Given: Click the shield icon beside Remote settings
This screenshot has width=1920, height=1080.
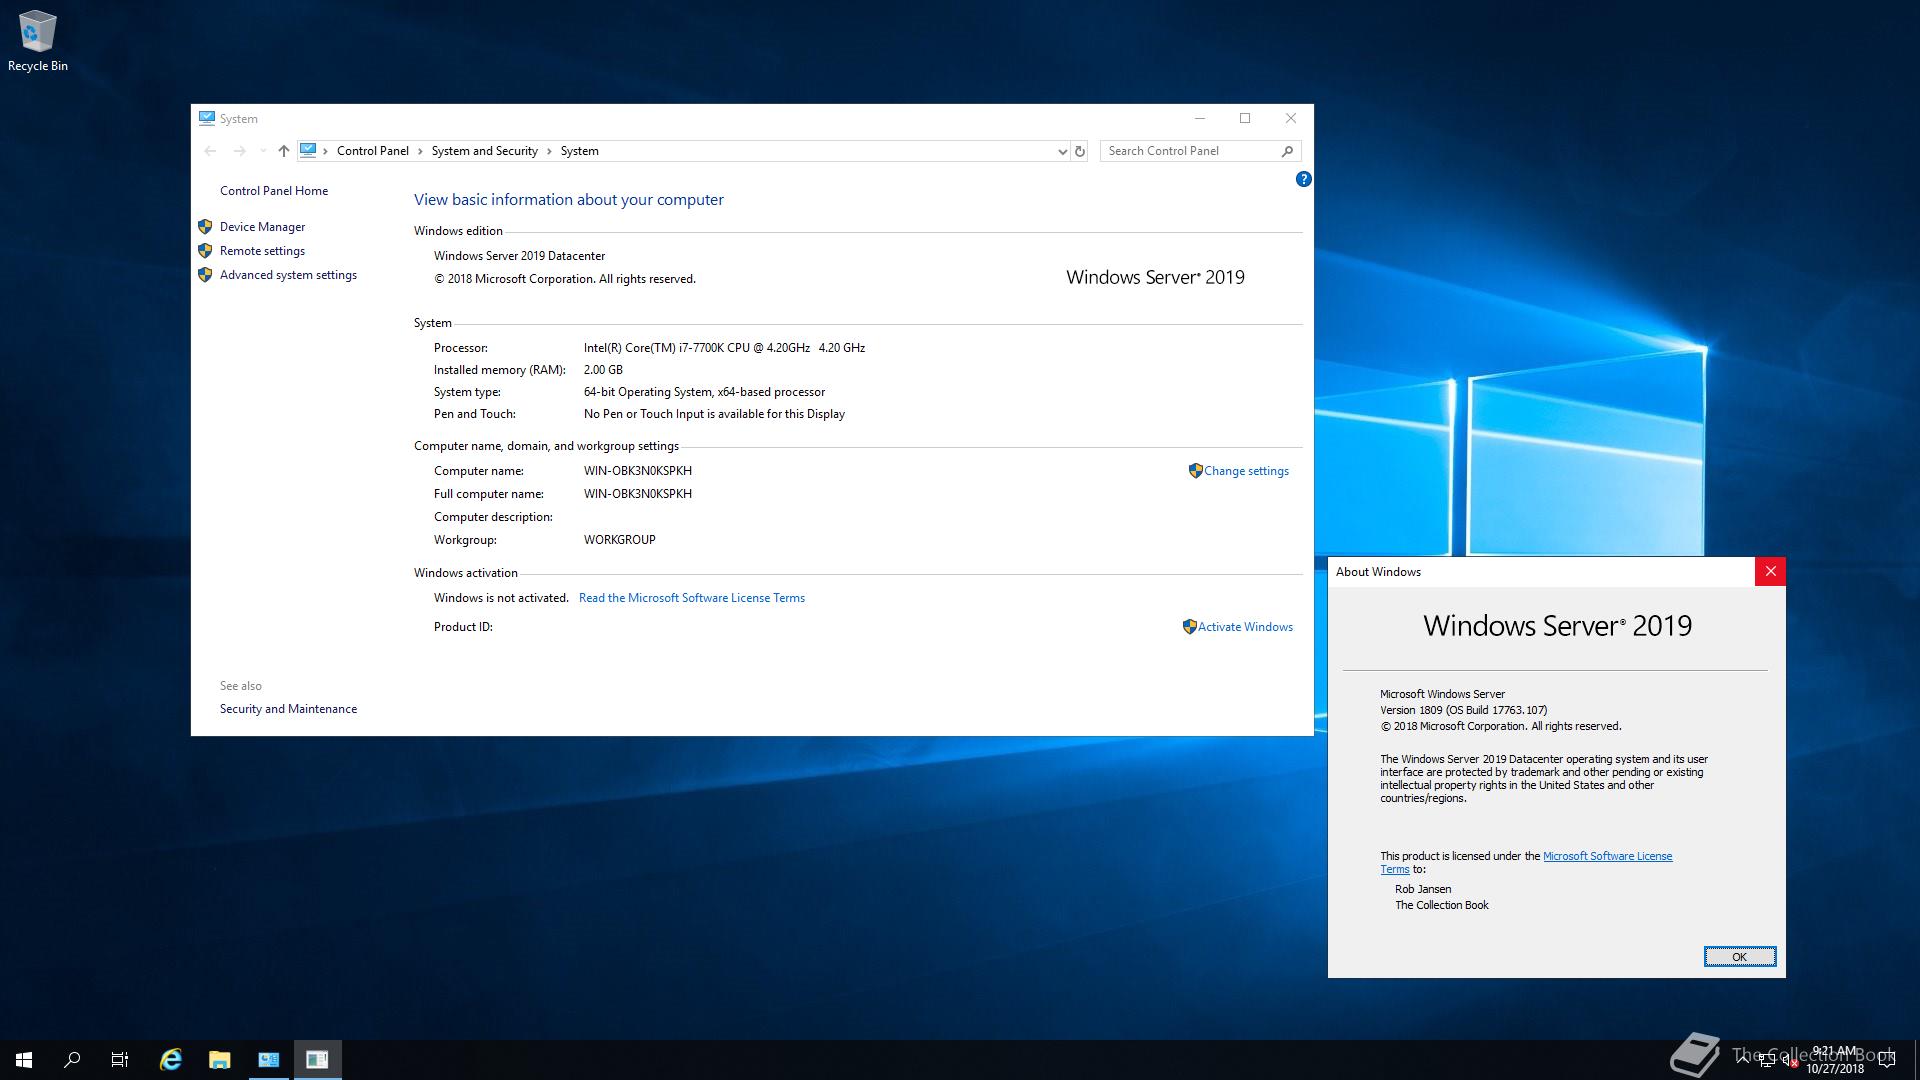Looking at the screenshot, I should (x=205, y=251).
